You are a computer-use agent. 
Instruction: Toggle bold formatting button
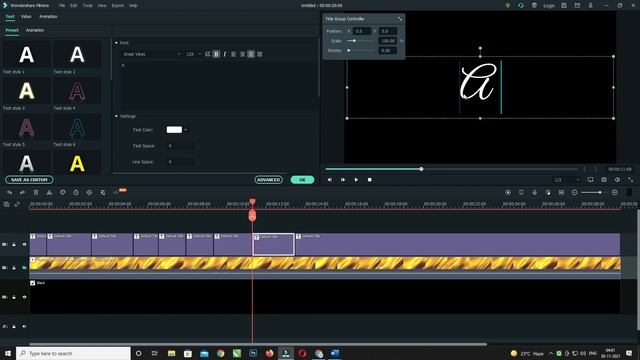216,54
